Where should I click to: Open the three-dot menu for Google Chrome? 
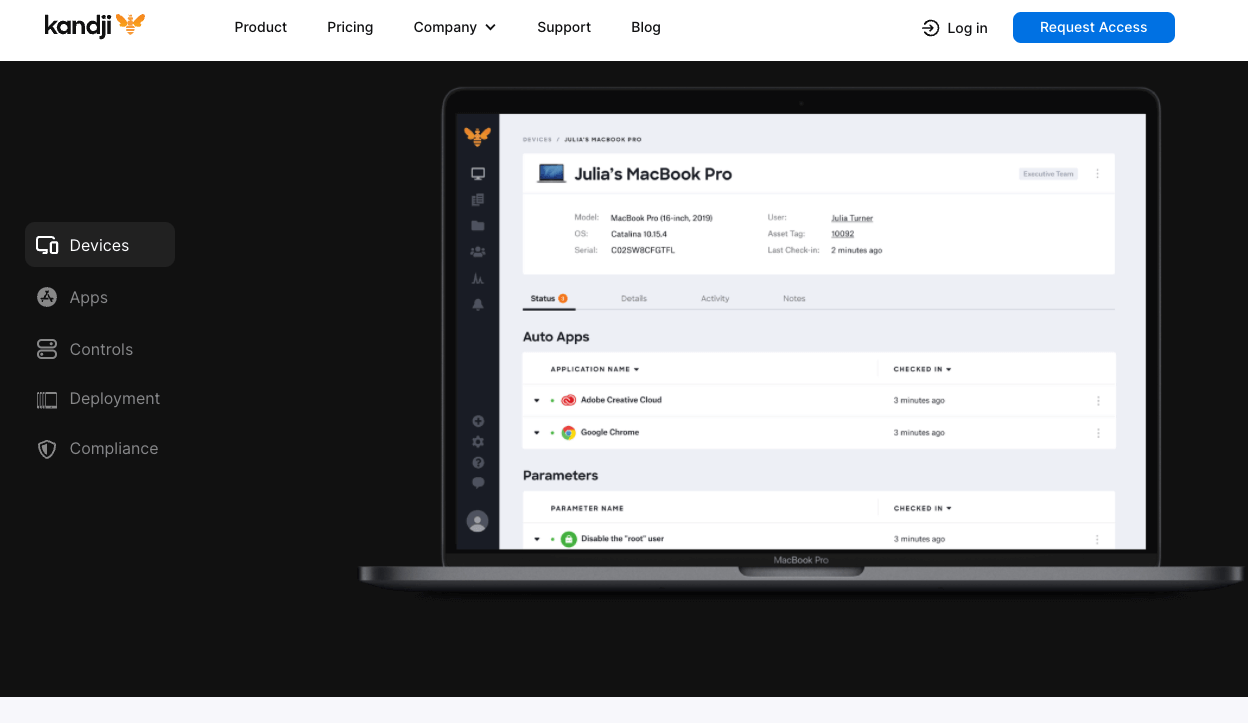pos(1098,432)
